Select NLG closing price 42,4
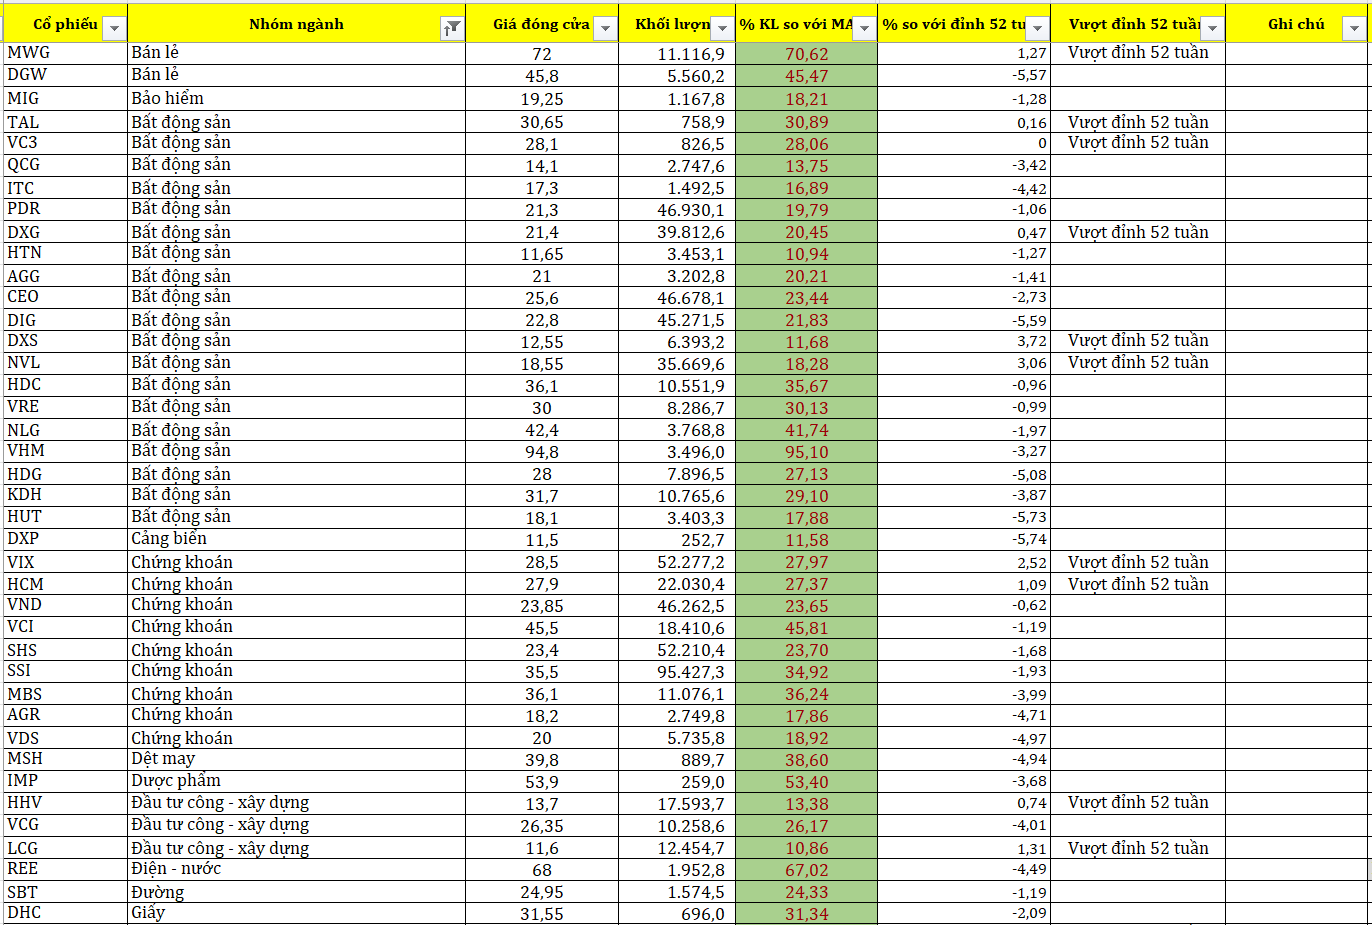Viewport: 1372px width, 925px height. 542,430
